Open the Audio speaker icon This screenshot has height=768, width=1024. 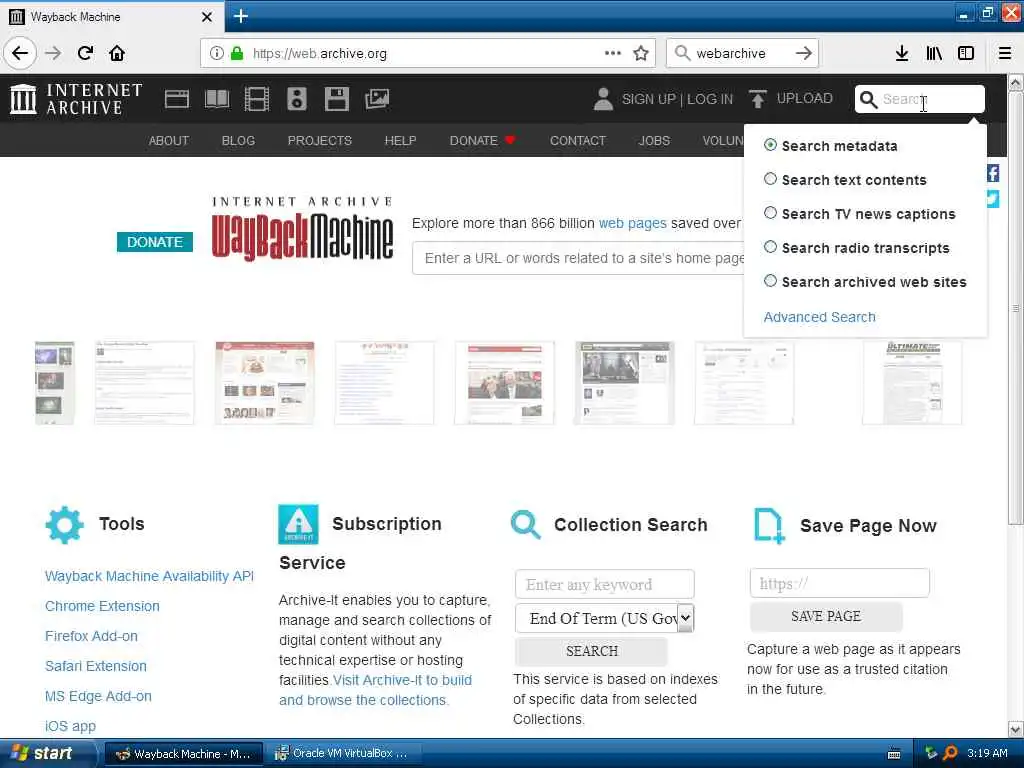click(296, 99)
